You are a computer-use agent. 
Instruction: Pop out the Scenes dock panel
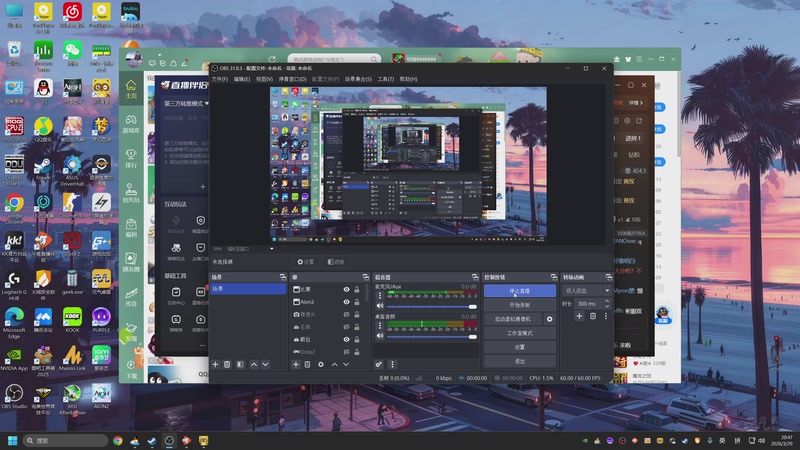283,277
